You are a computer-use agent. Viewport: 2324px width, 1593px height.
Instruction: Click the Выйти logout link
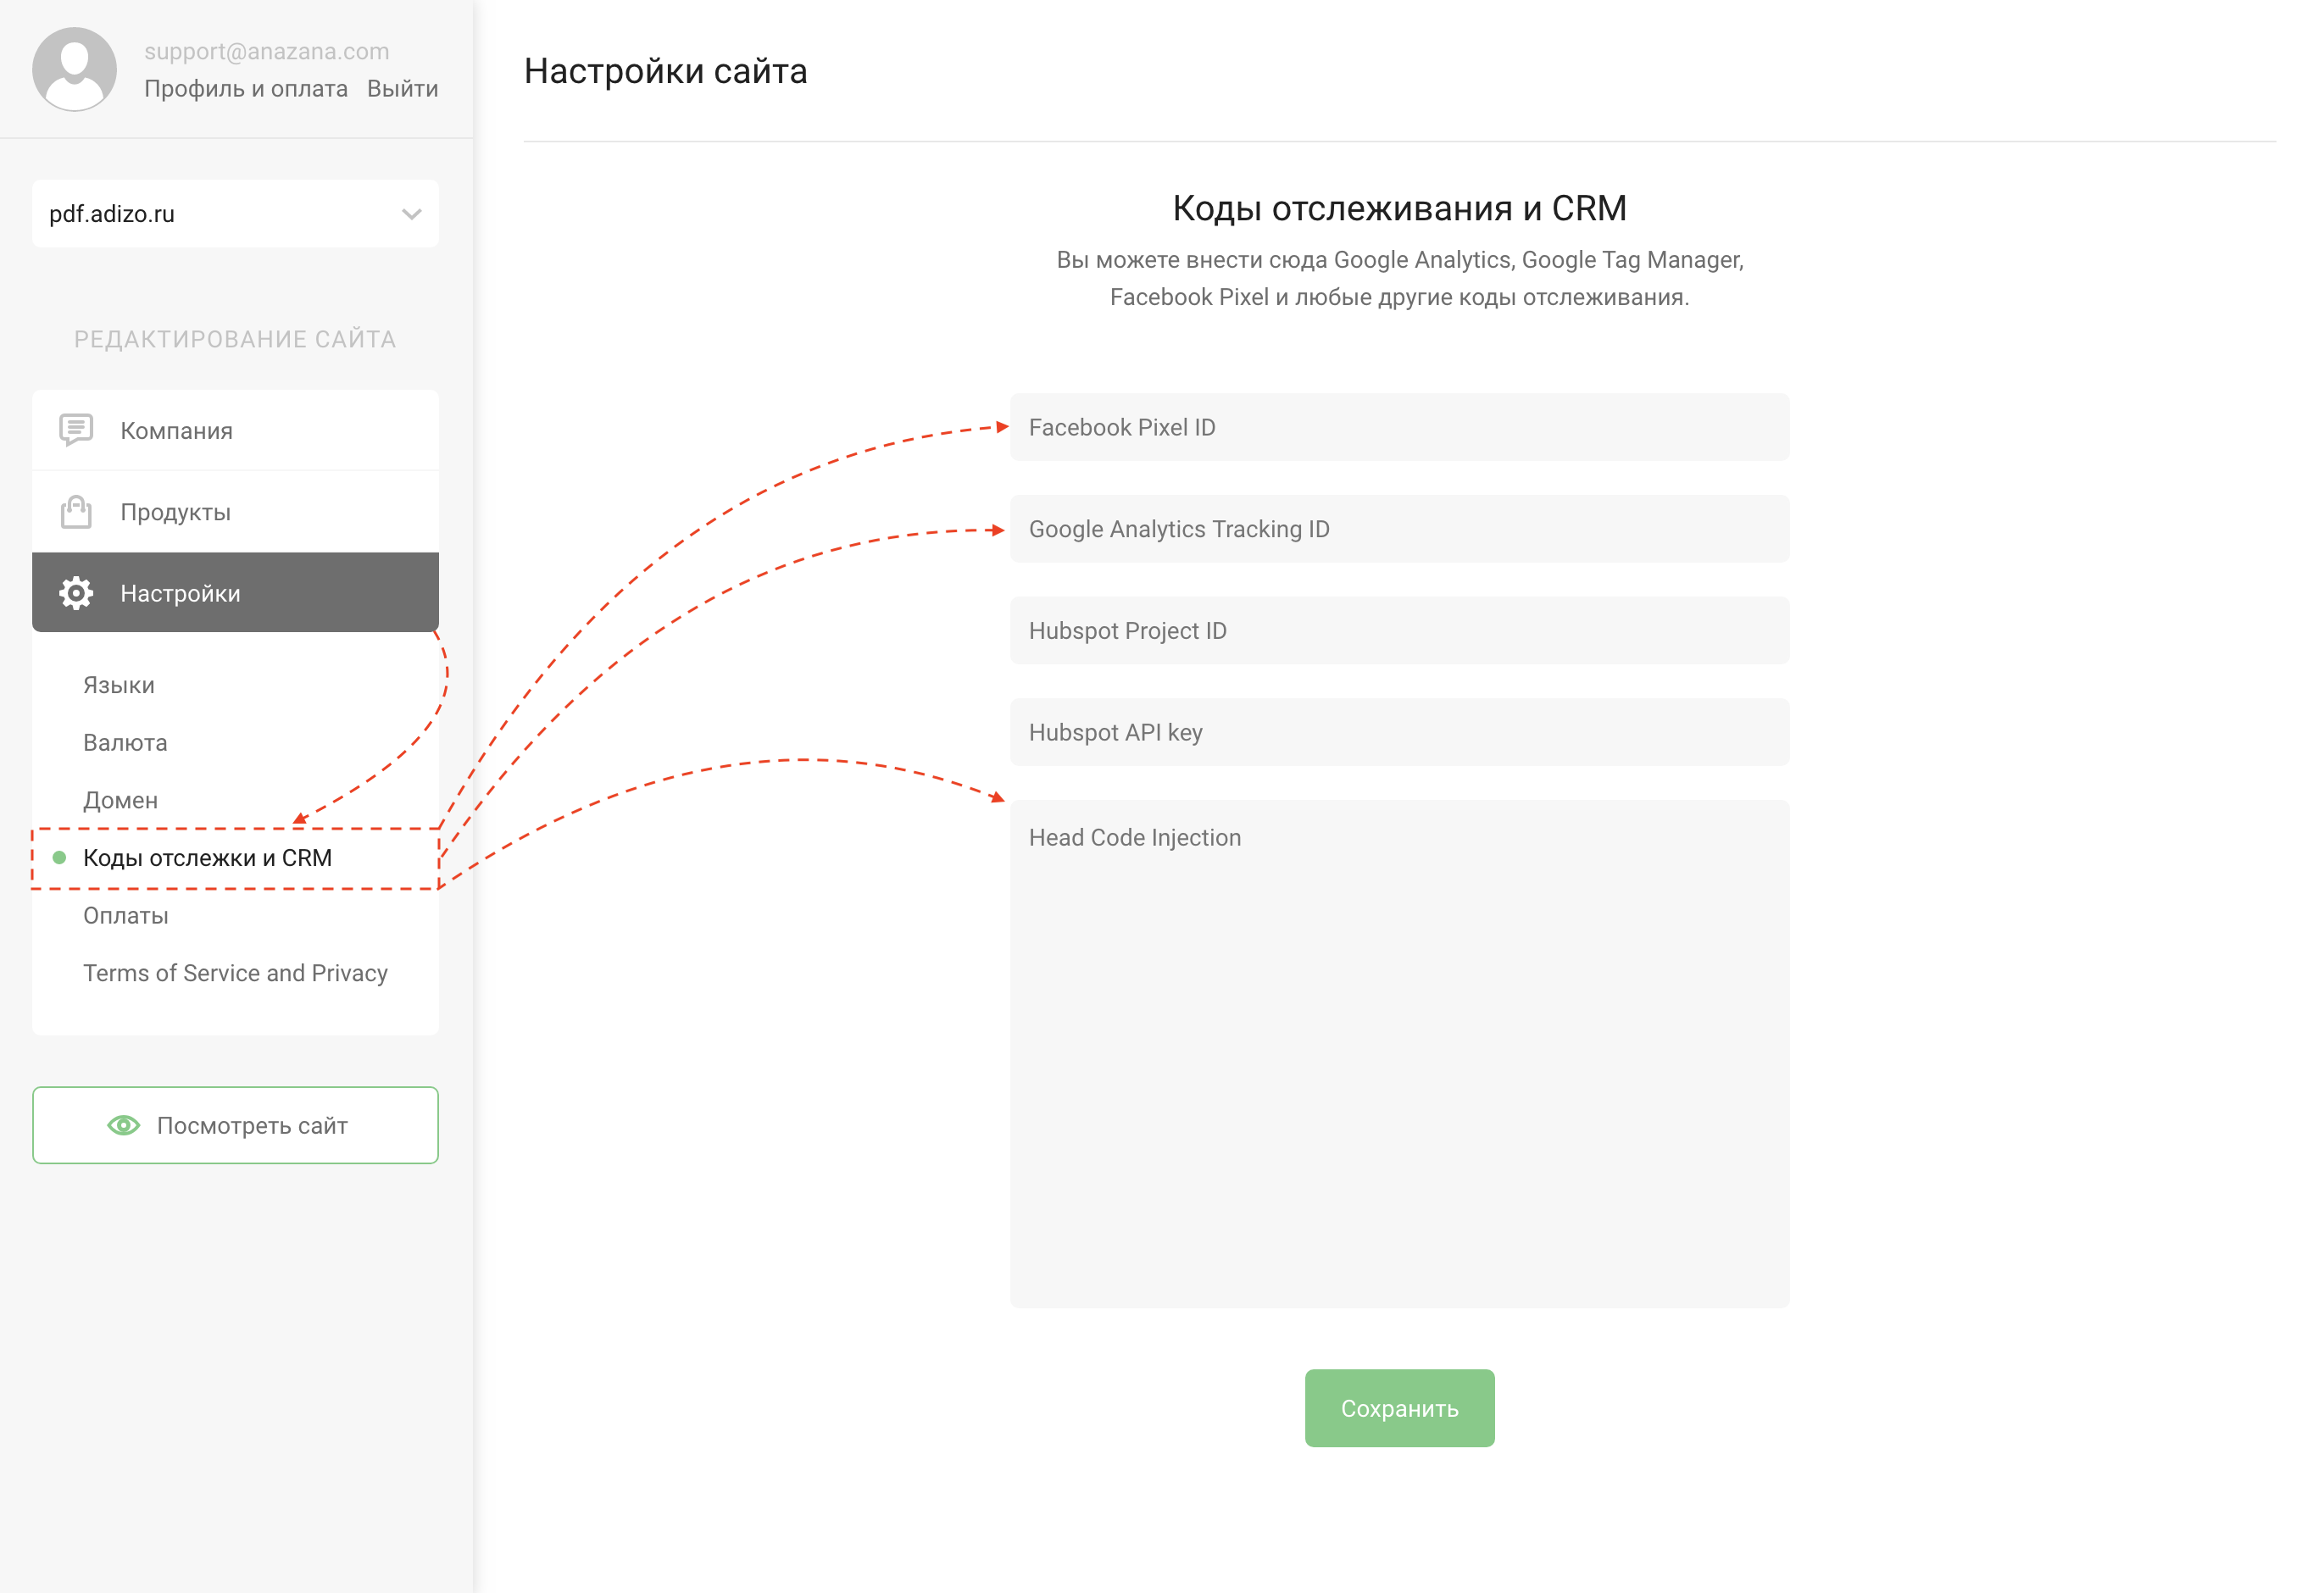402,88
